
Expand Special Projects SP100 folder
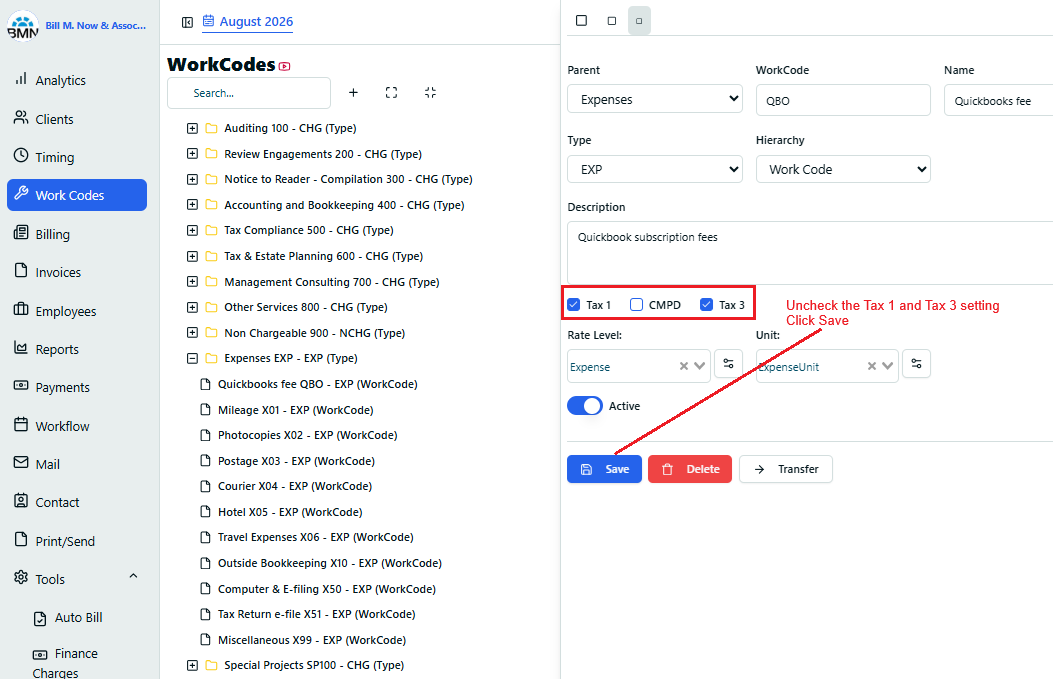192,666
